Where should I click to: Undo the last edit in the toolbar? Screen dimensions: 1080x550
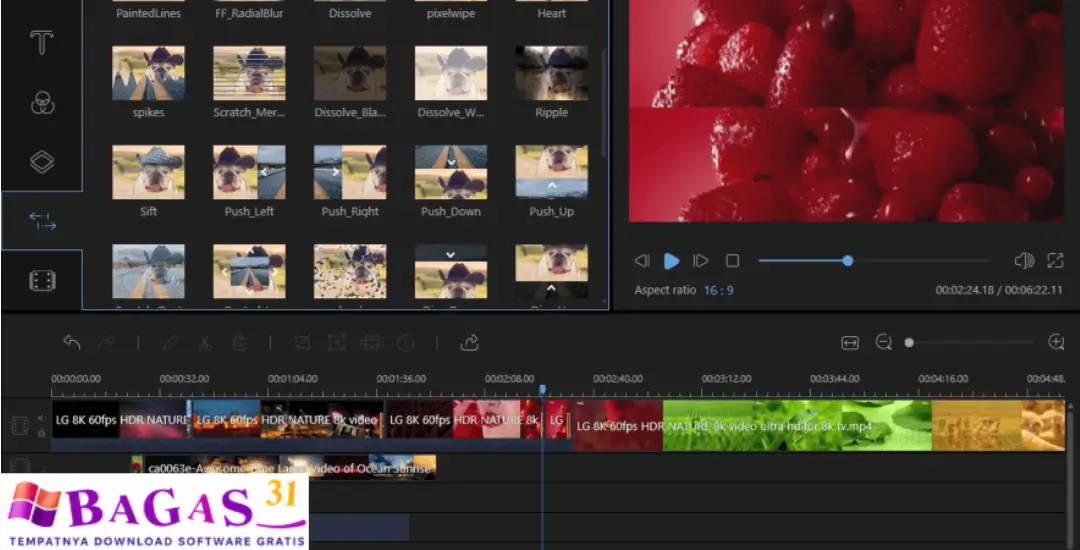[72, 342]
